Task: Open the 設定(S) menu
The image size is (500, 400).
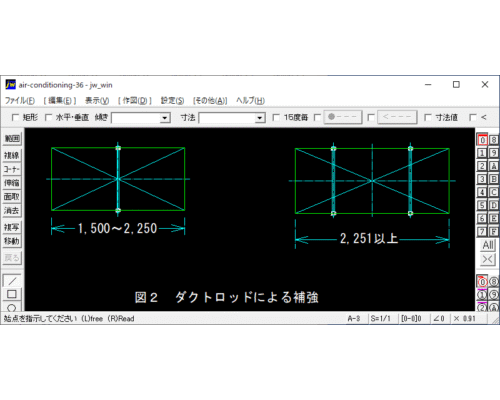Action: pyautogui.click(x=172, y=101)
